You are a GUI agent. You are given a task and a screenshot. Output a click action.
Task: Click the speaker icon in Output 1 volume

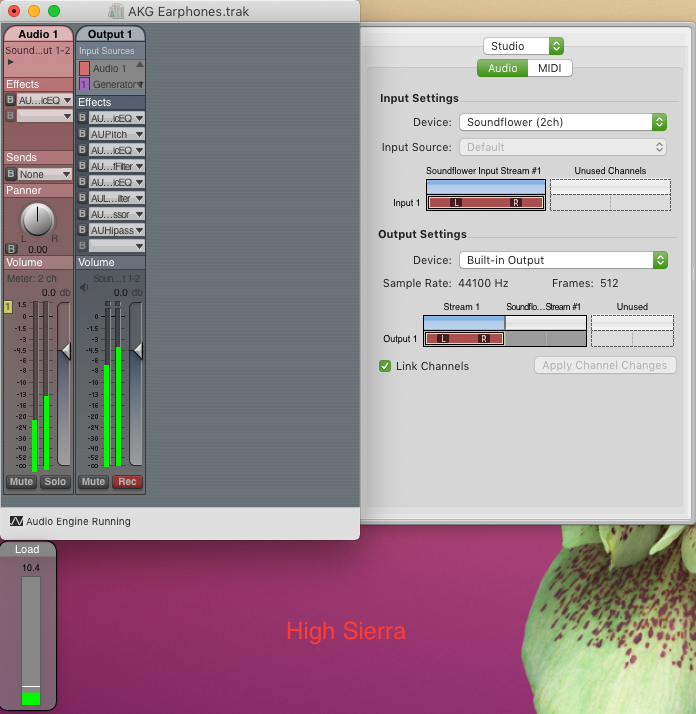[84, 287]
